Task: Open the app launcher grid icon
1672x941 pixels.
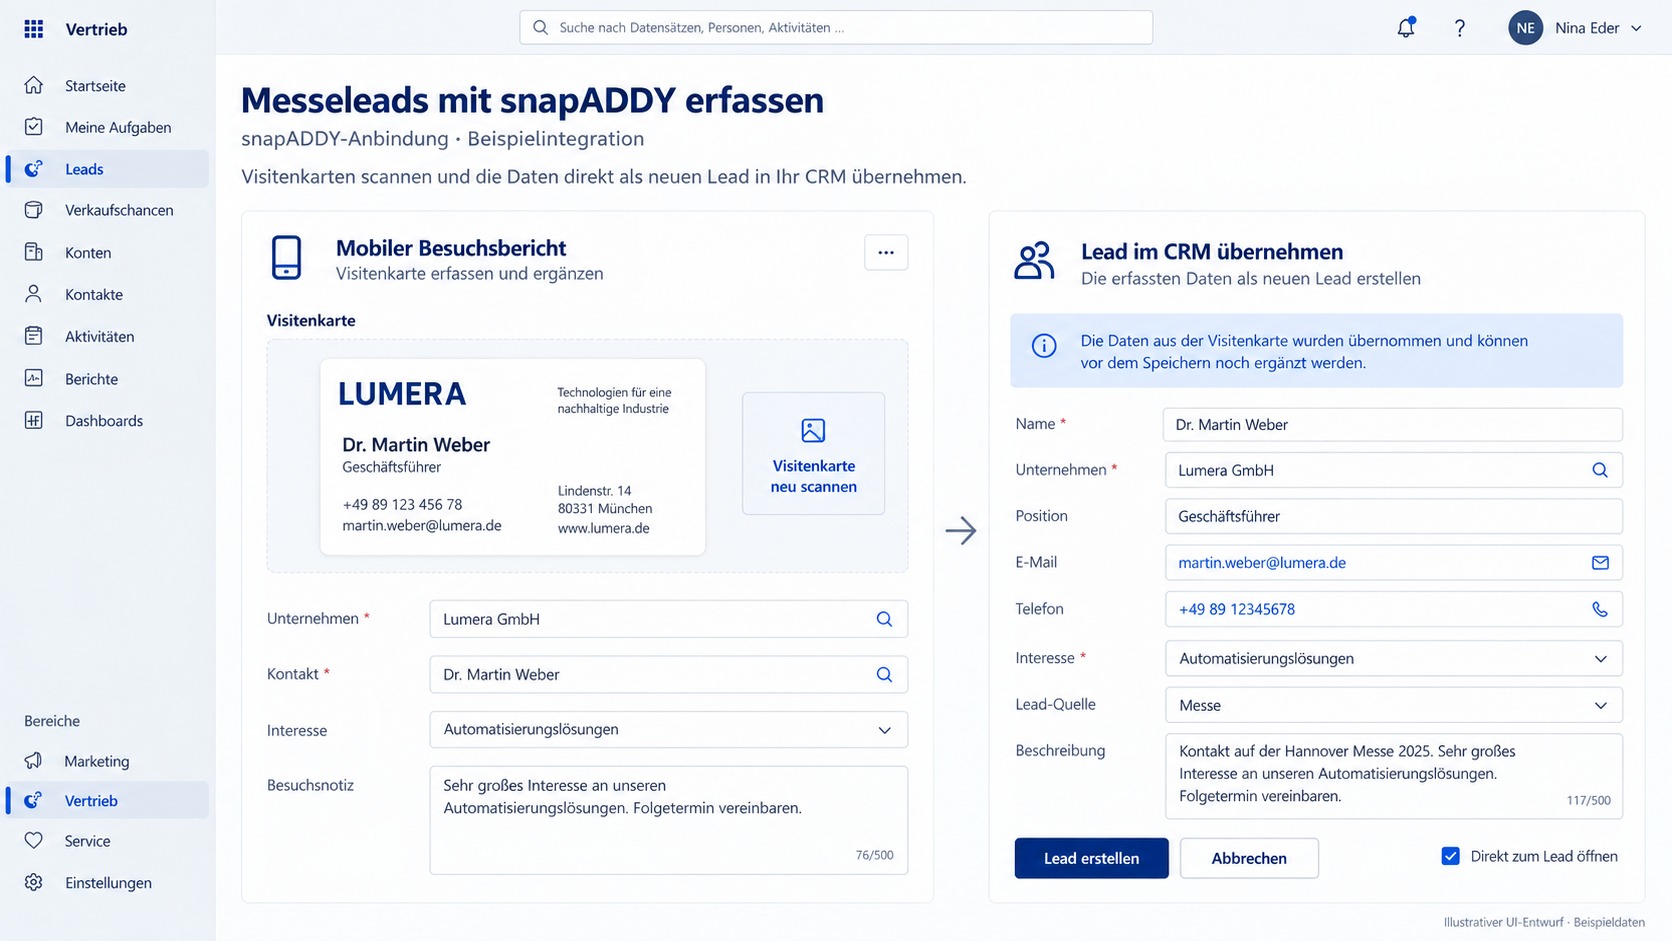Action: coord(33,29)
